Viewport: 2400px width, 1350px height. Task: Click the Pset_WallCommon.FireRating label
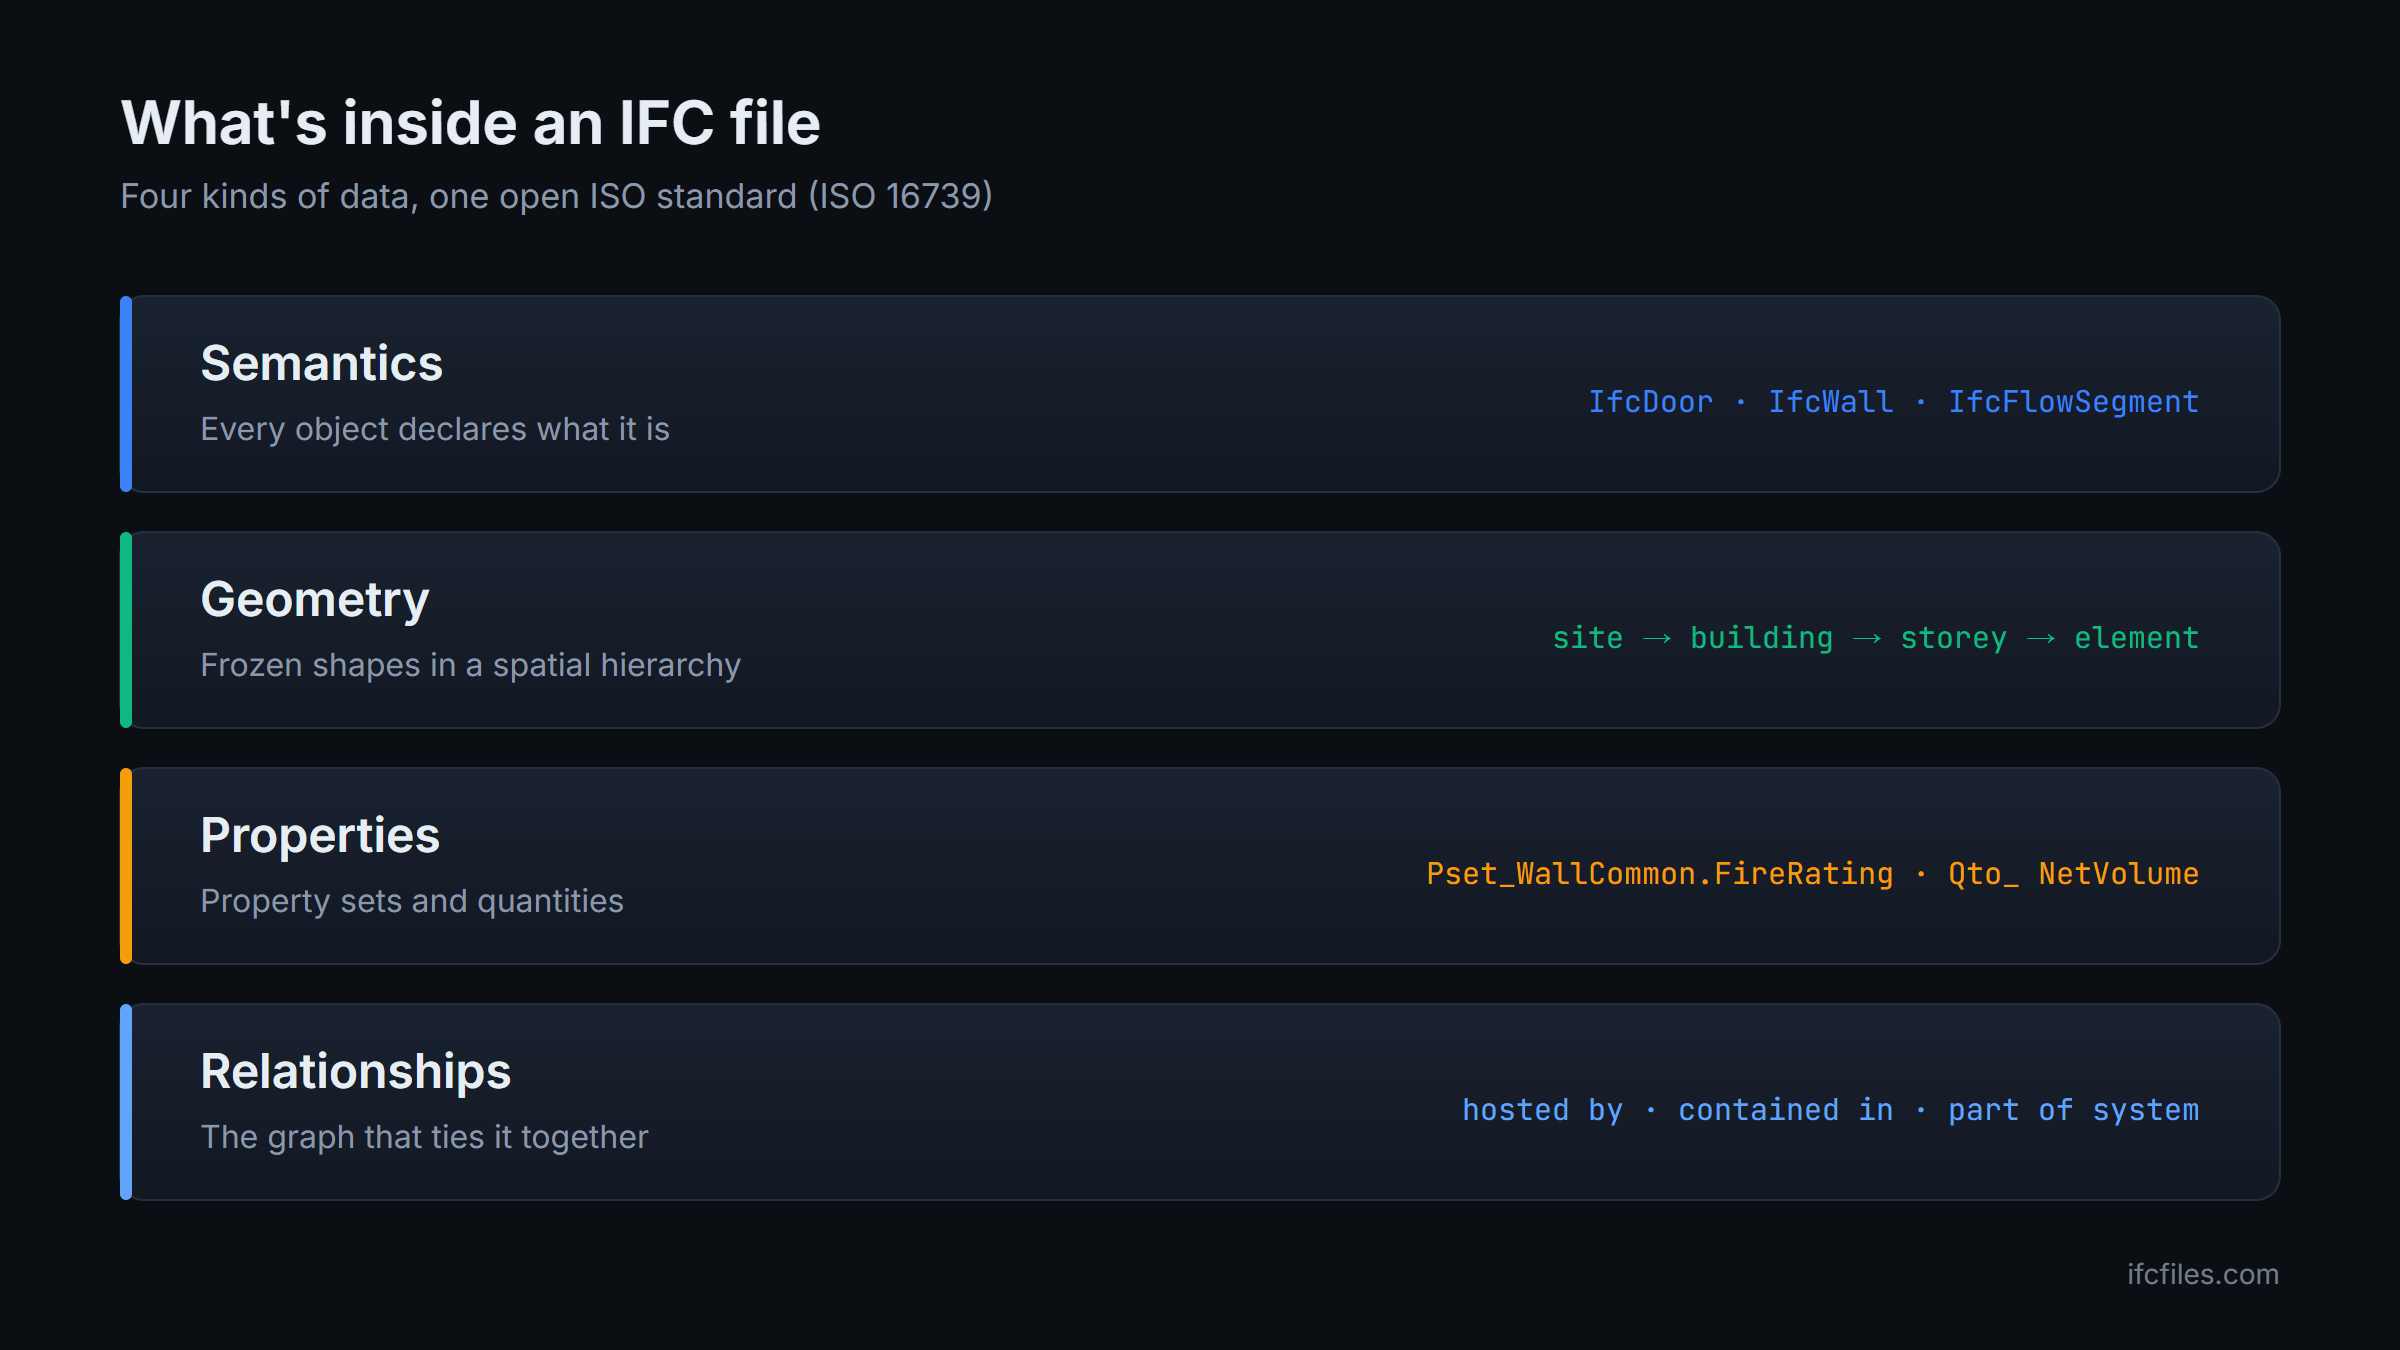(1659, 874)
